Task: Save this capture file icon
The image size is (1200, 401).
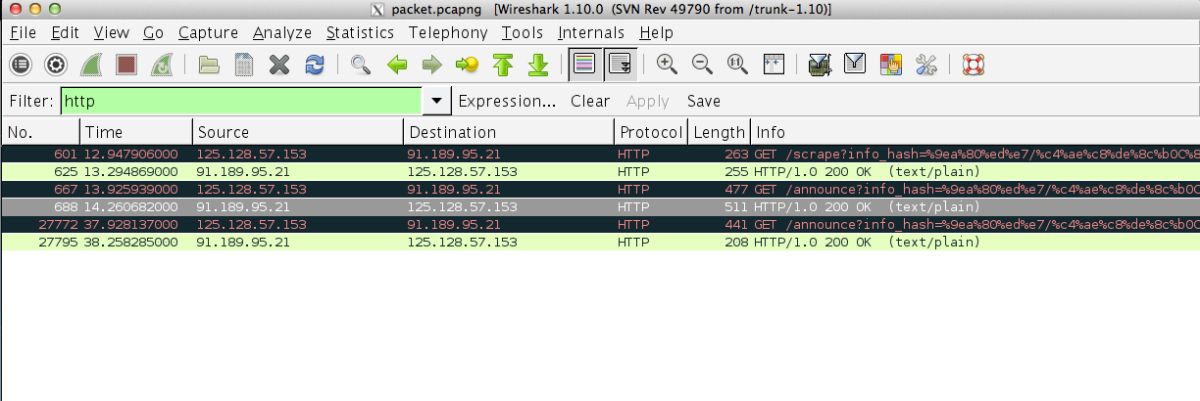Action: [x=243, y=65]
